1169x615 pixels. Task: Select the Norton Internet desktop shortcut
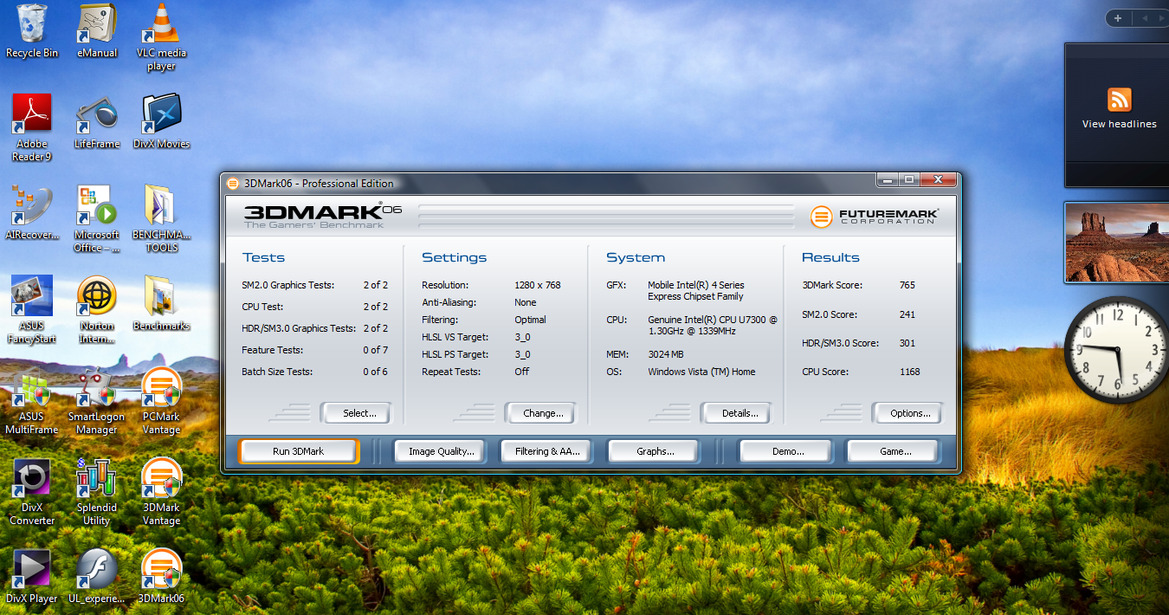(x=97, y=309)
